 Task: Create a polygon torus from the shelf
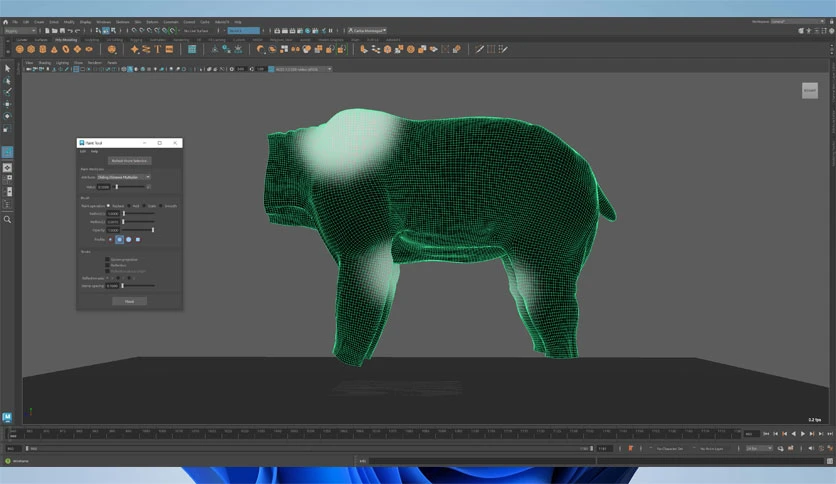coord(66,49)
